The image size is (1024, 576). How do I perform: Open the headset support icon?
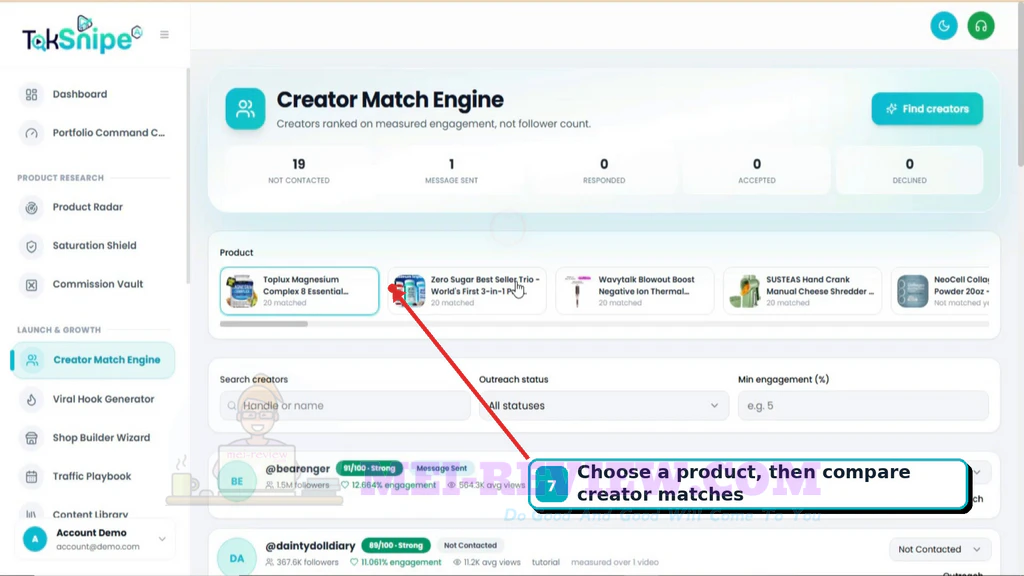click(x=980, y=26)
